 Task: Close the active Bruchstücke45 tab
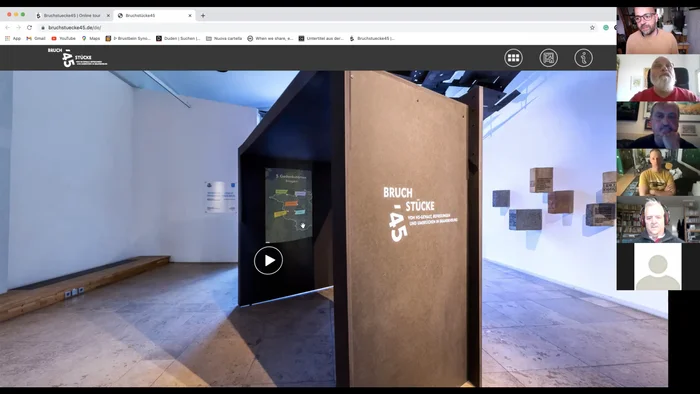tap(190, 15)
